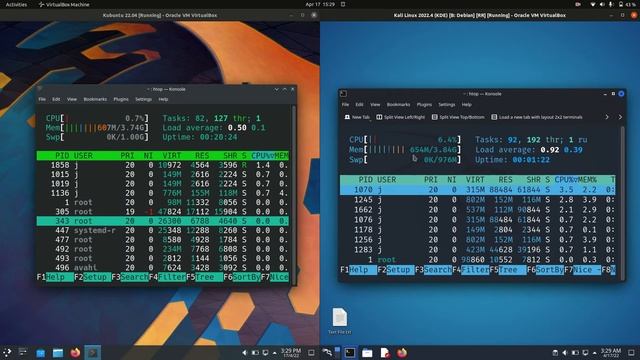
Task: Select PID 1858 row in Kubuntu htop
Action: pos(162,165)
